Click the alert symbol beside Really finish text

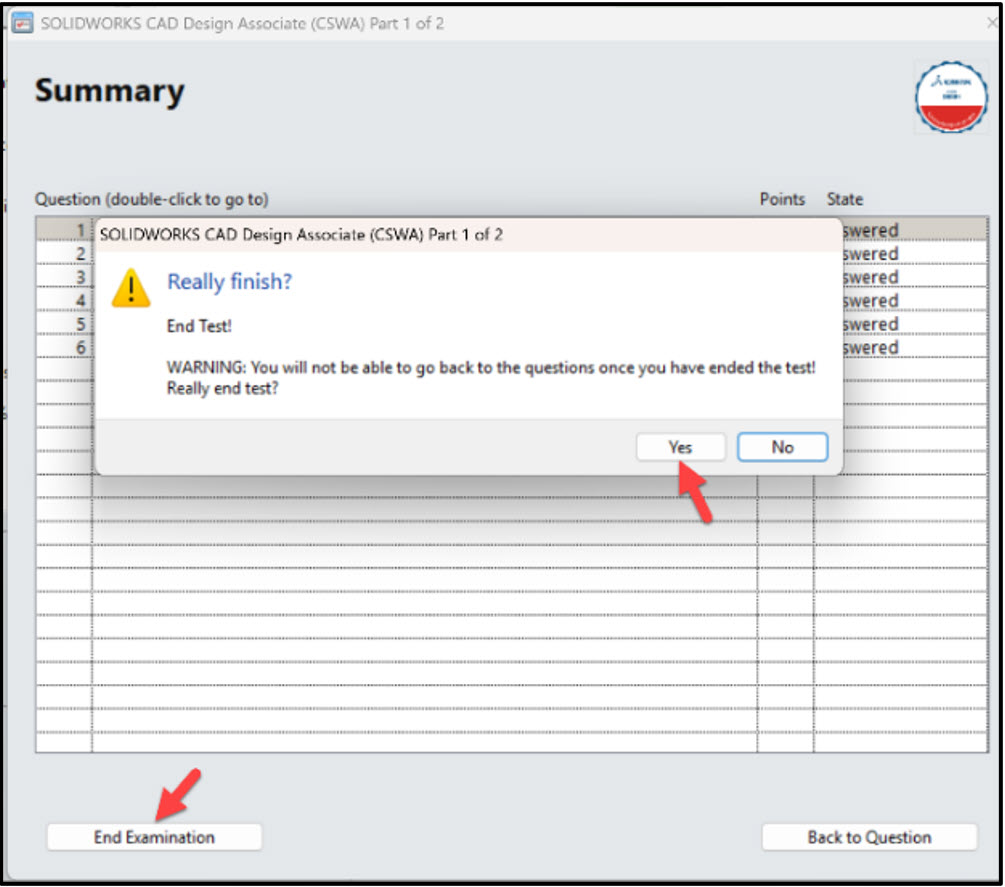click(131, 289)
